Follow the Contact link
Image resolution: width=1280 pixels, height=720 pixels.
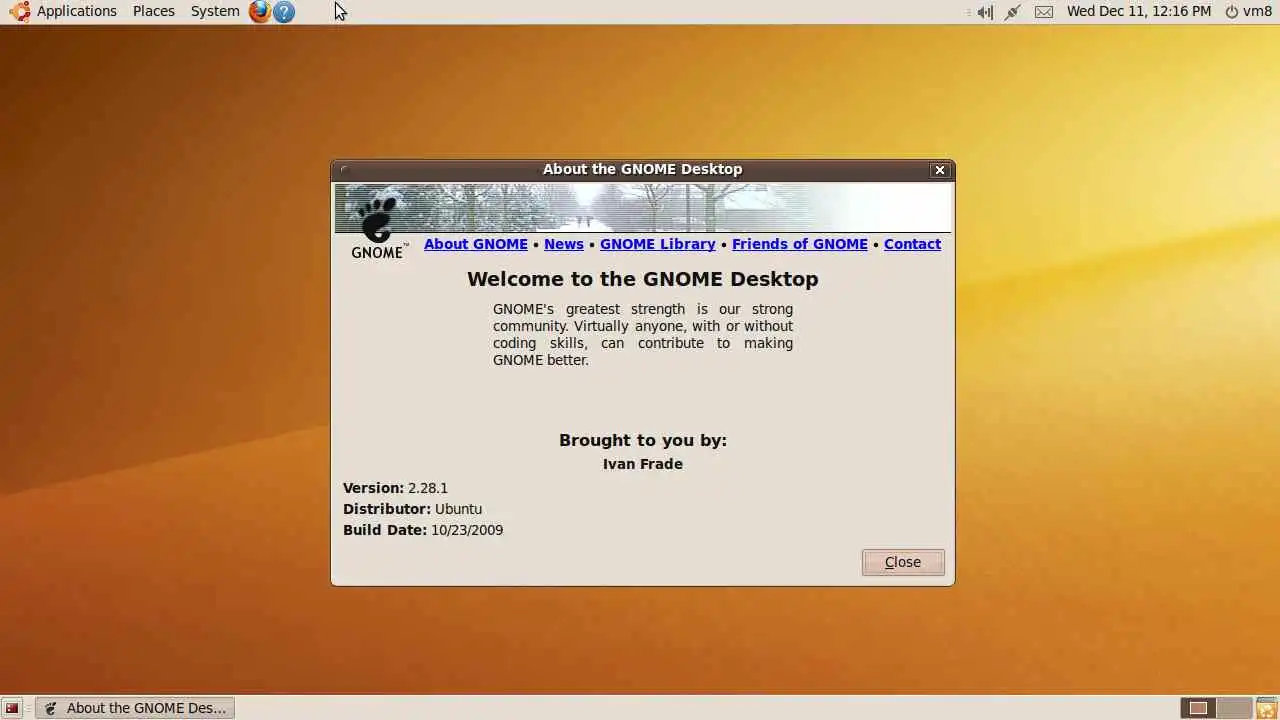[x=912, y=244]
